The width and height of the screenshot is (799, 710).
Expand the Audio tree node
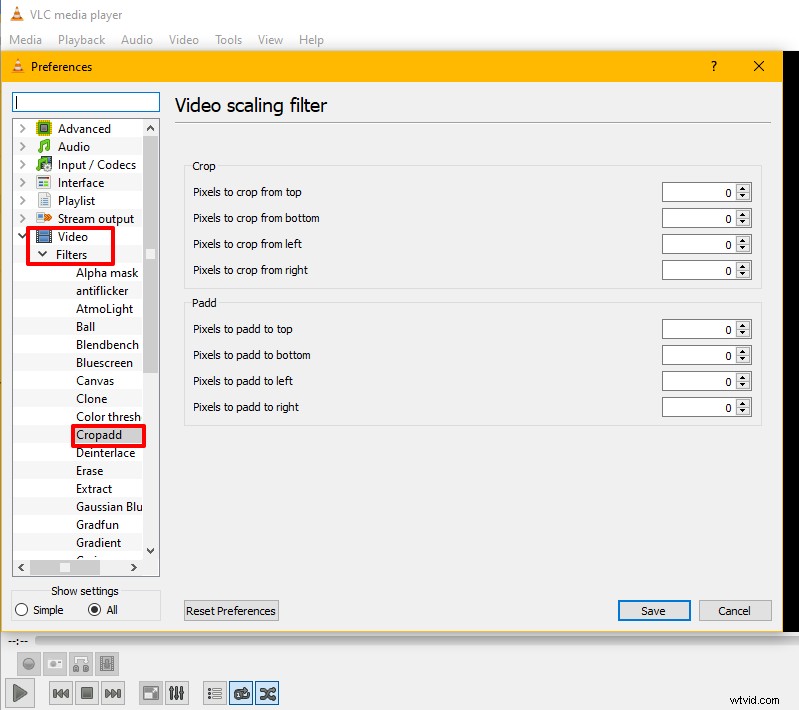(x=22, y=146)
